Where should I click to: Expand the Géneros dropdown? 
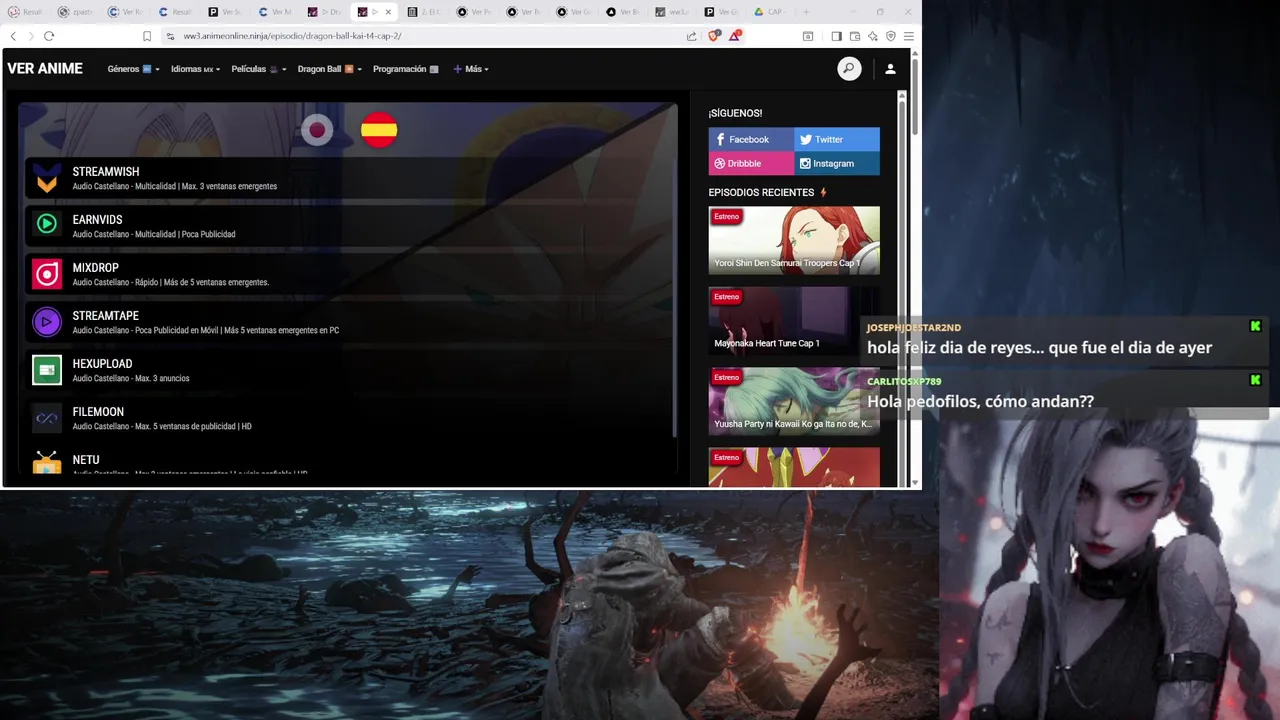(133, 69)
